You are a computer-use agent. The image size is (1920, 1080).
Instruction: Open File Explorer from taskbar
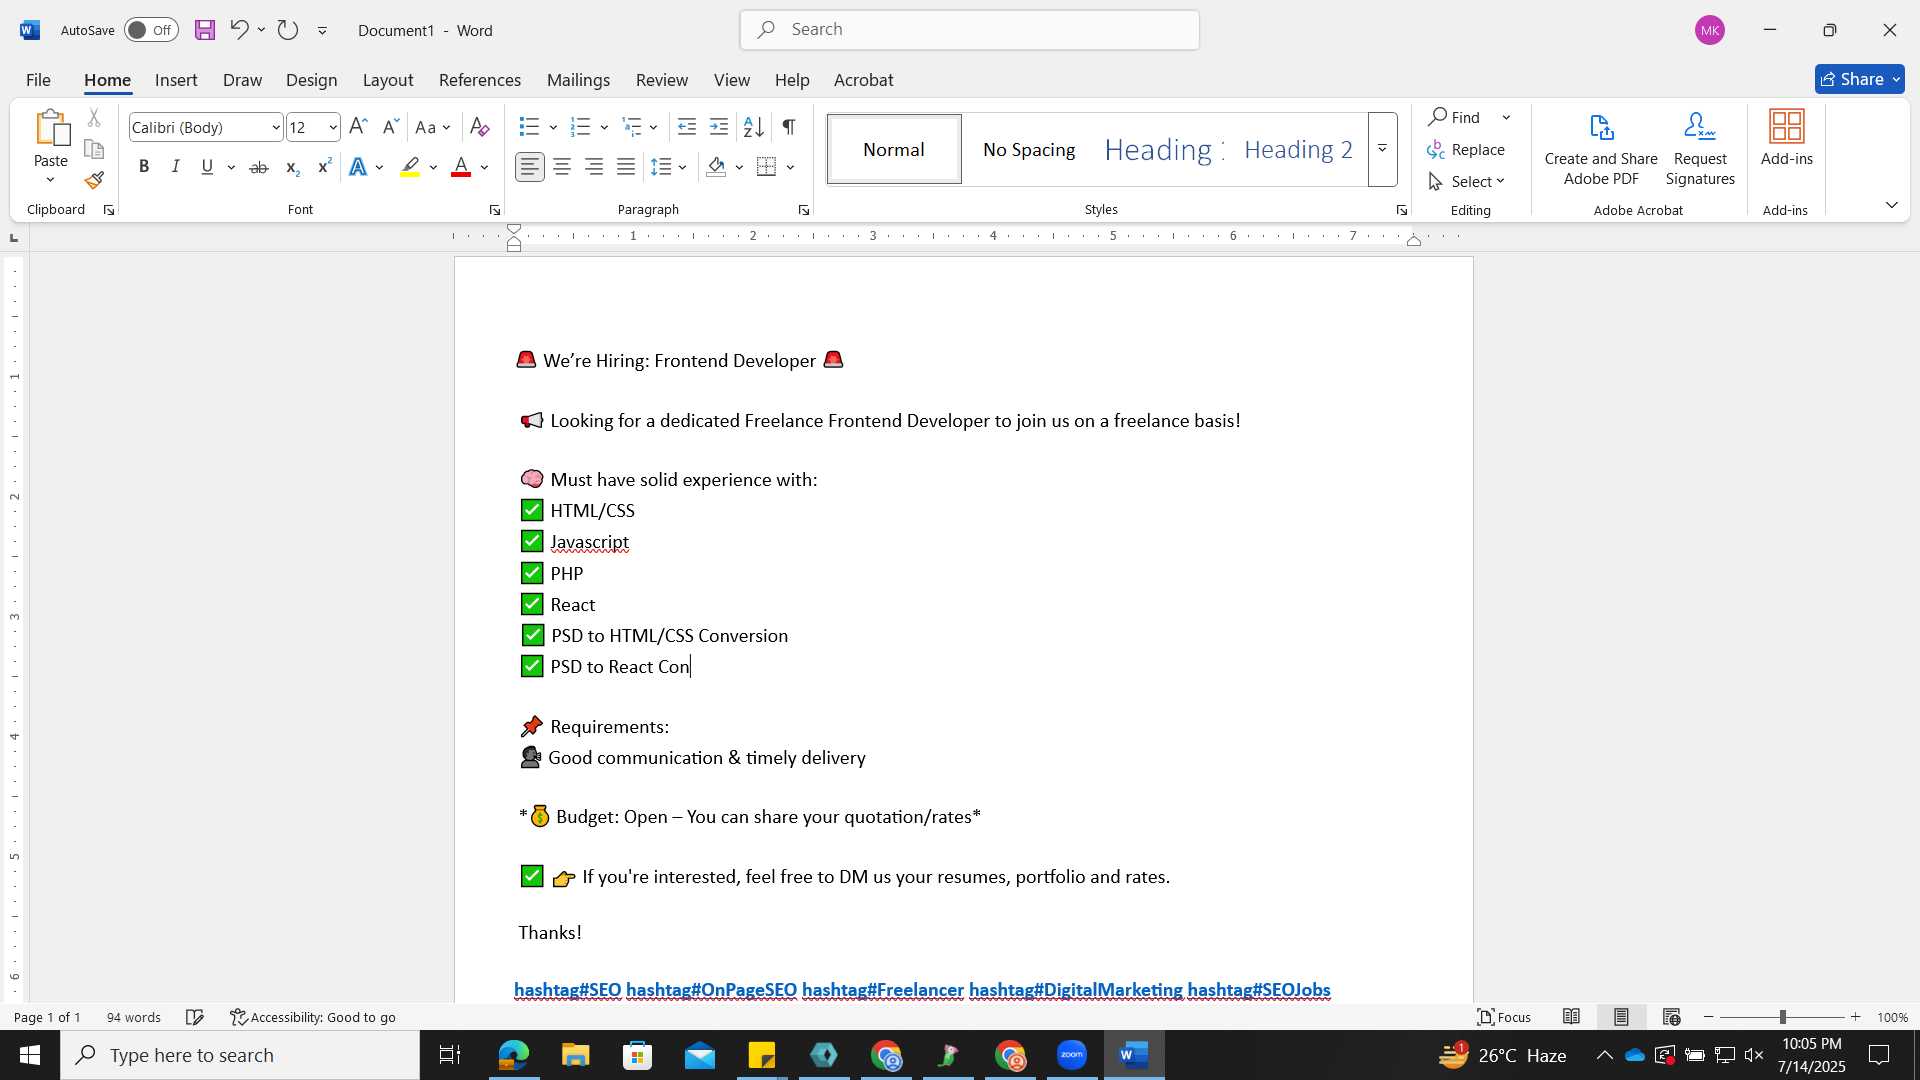[x=575, y=1055]
